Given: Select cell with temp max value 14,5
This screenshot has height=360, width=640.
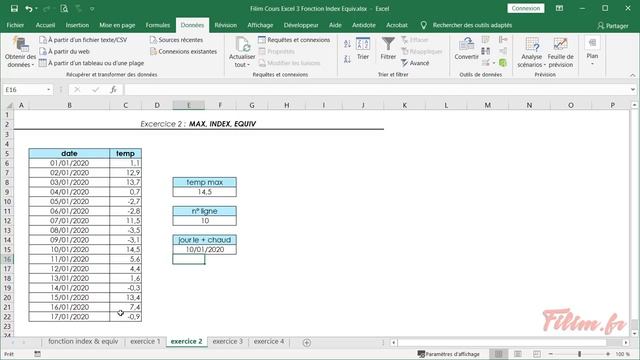Looking at the screenshot, I should tap(204, 192).
